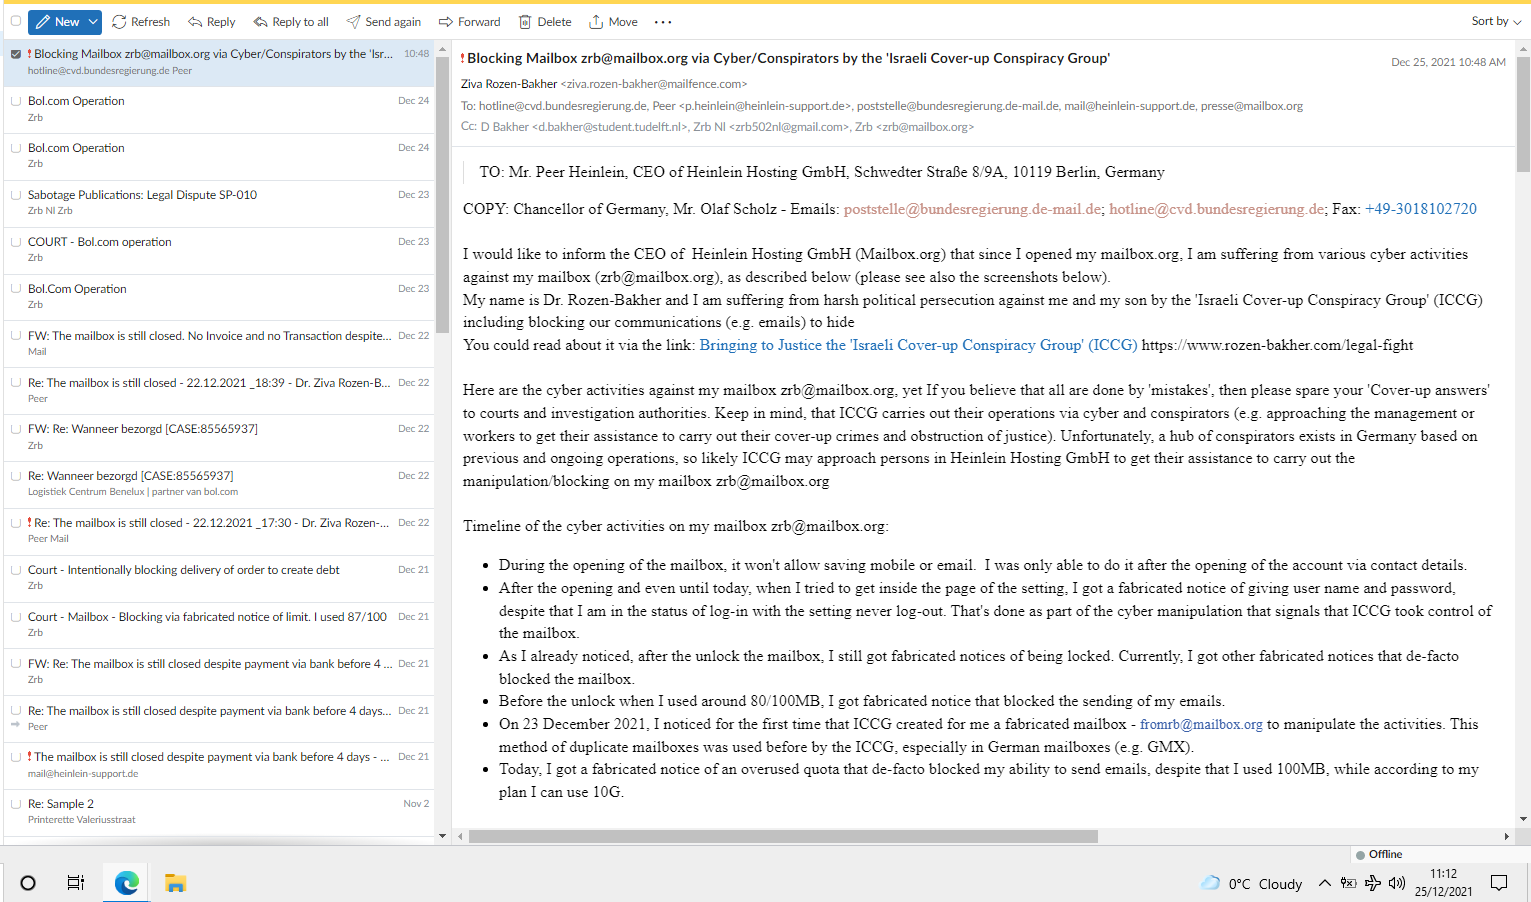Viewport: 1531px width, 902px height.
Task: Click the hotline@cvd.bundesregierung.de link in body
Action: pos(1217,209)
